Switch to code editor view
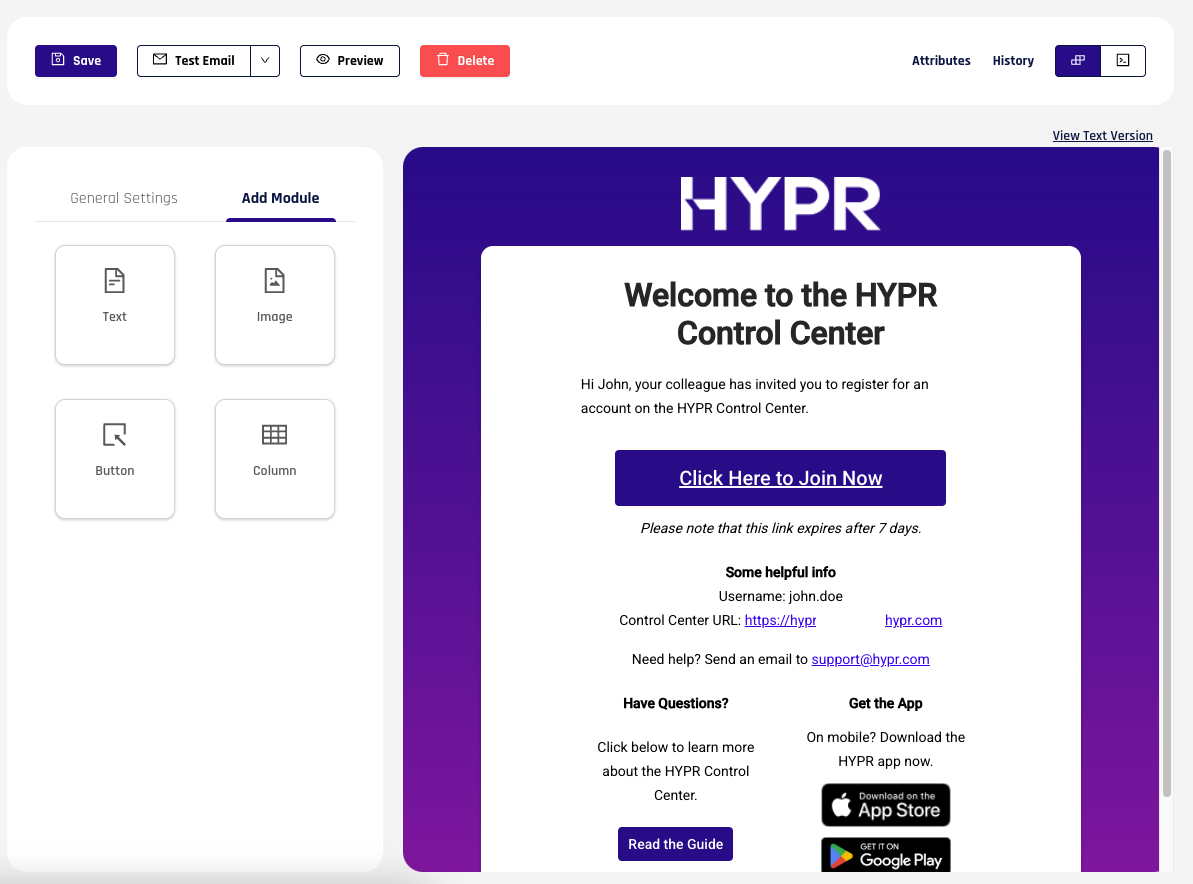 click(x=1123, y=61)
